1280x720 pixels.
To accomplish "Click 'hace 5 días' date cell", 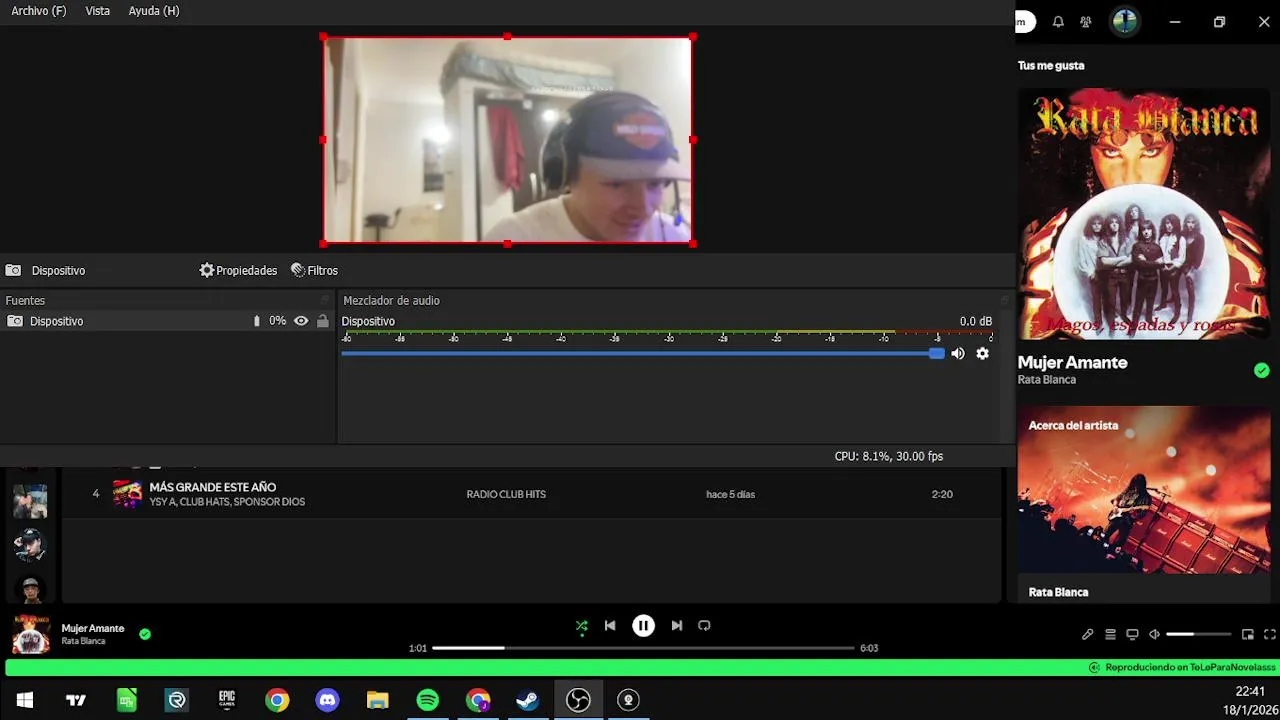I will (730, 494).
